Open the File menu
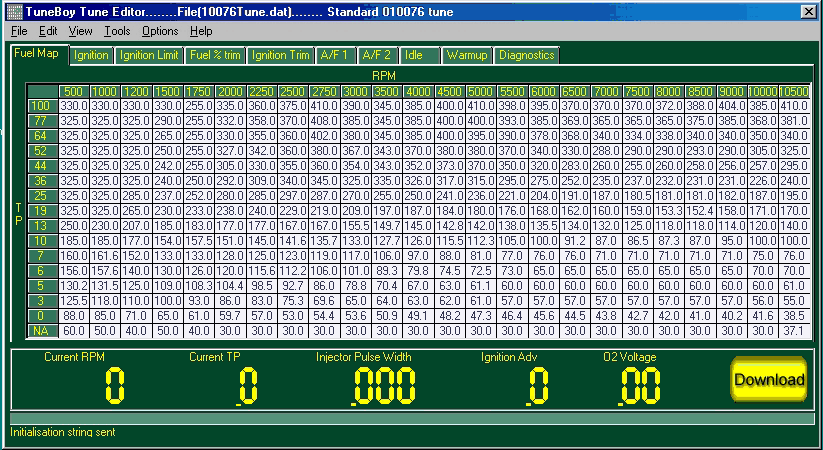The height and width of the screenshot is (450, 823). click(x=19, y=31)
